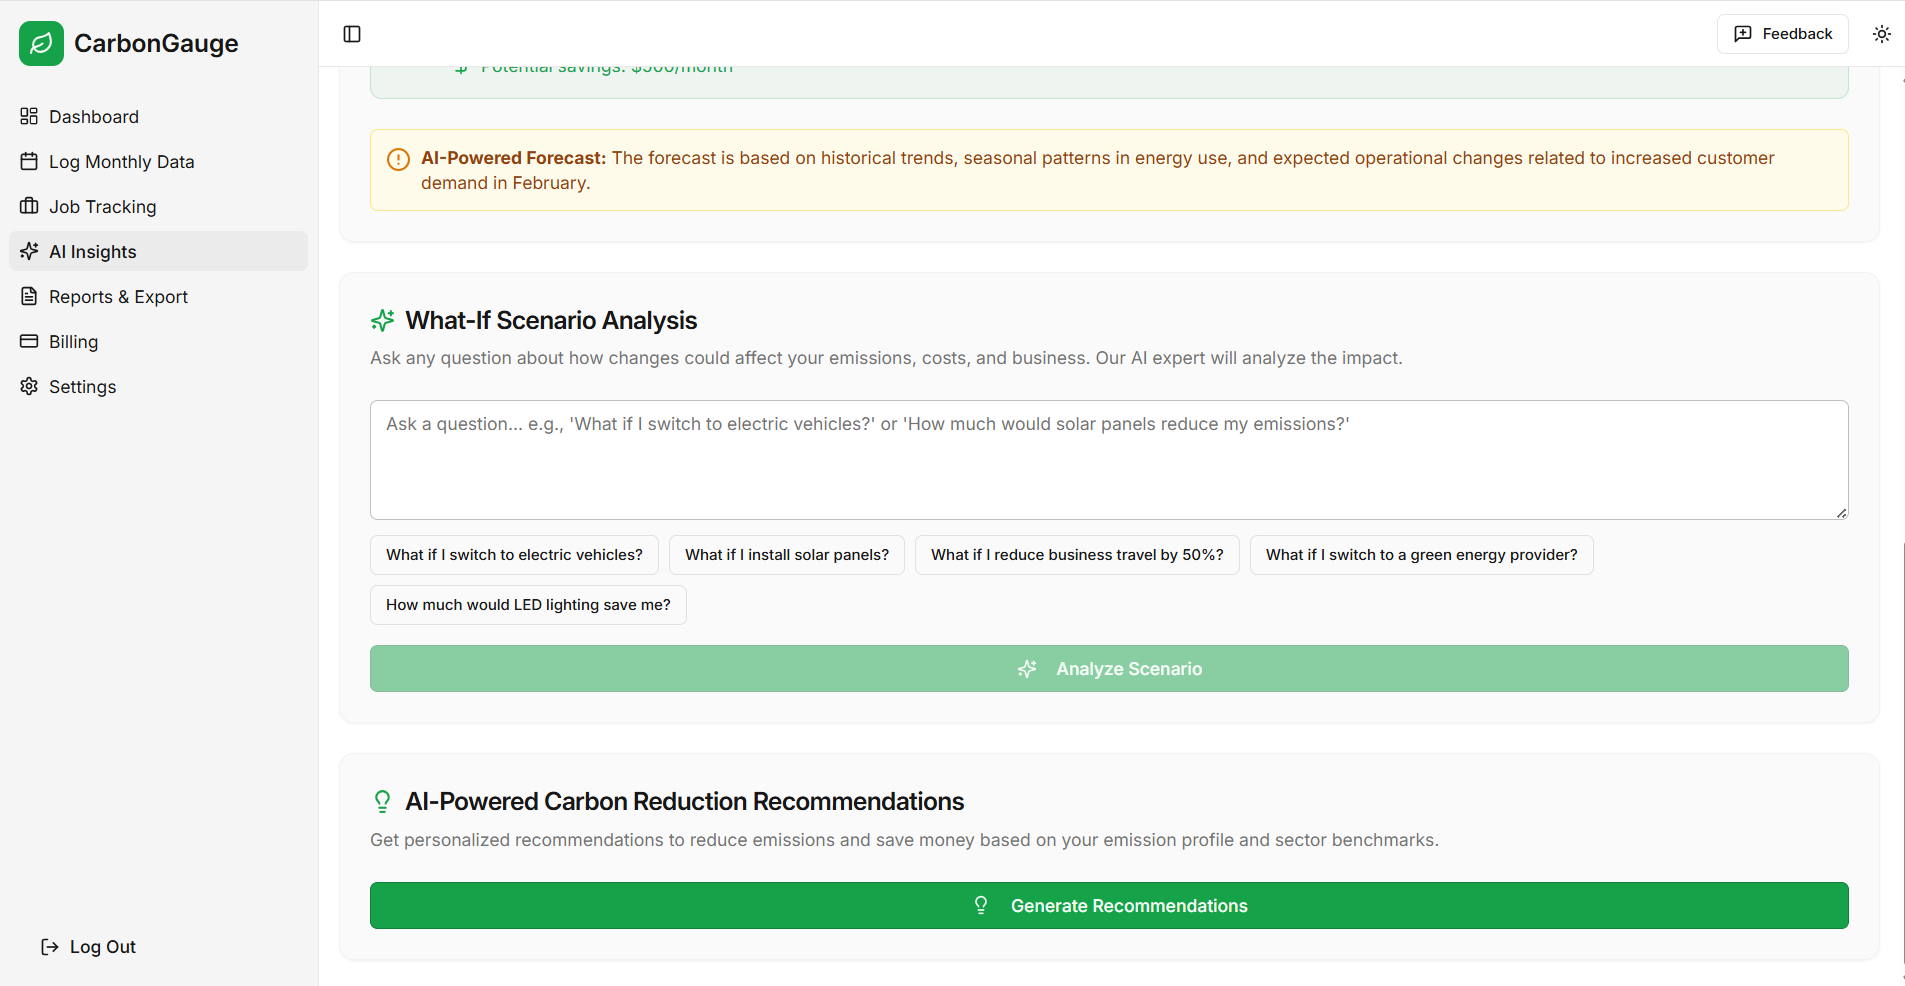Open the Feedback dialog
The image size is (1905, 986).
[x=1782, y=34]
